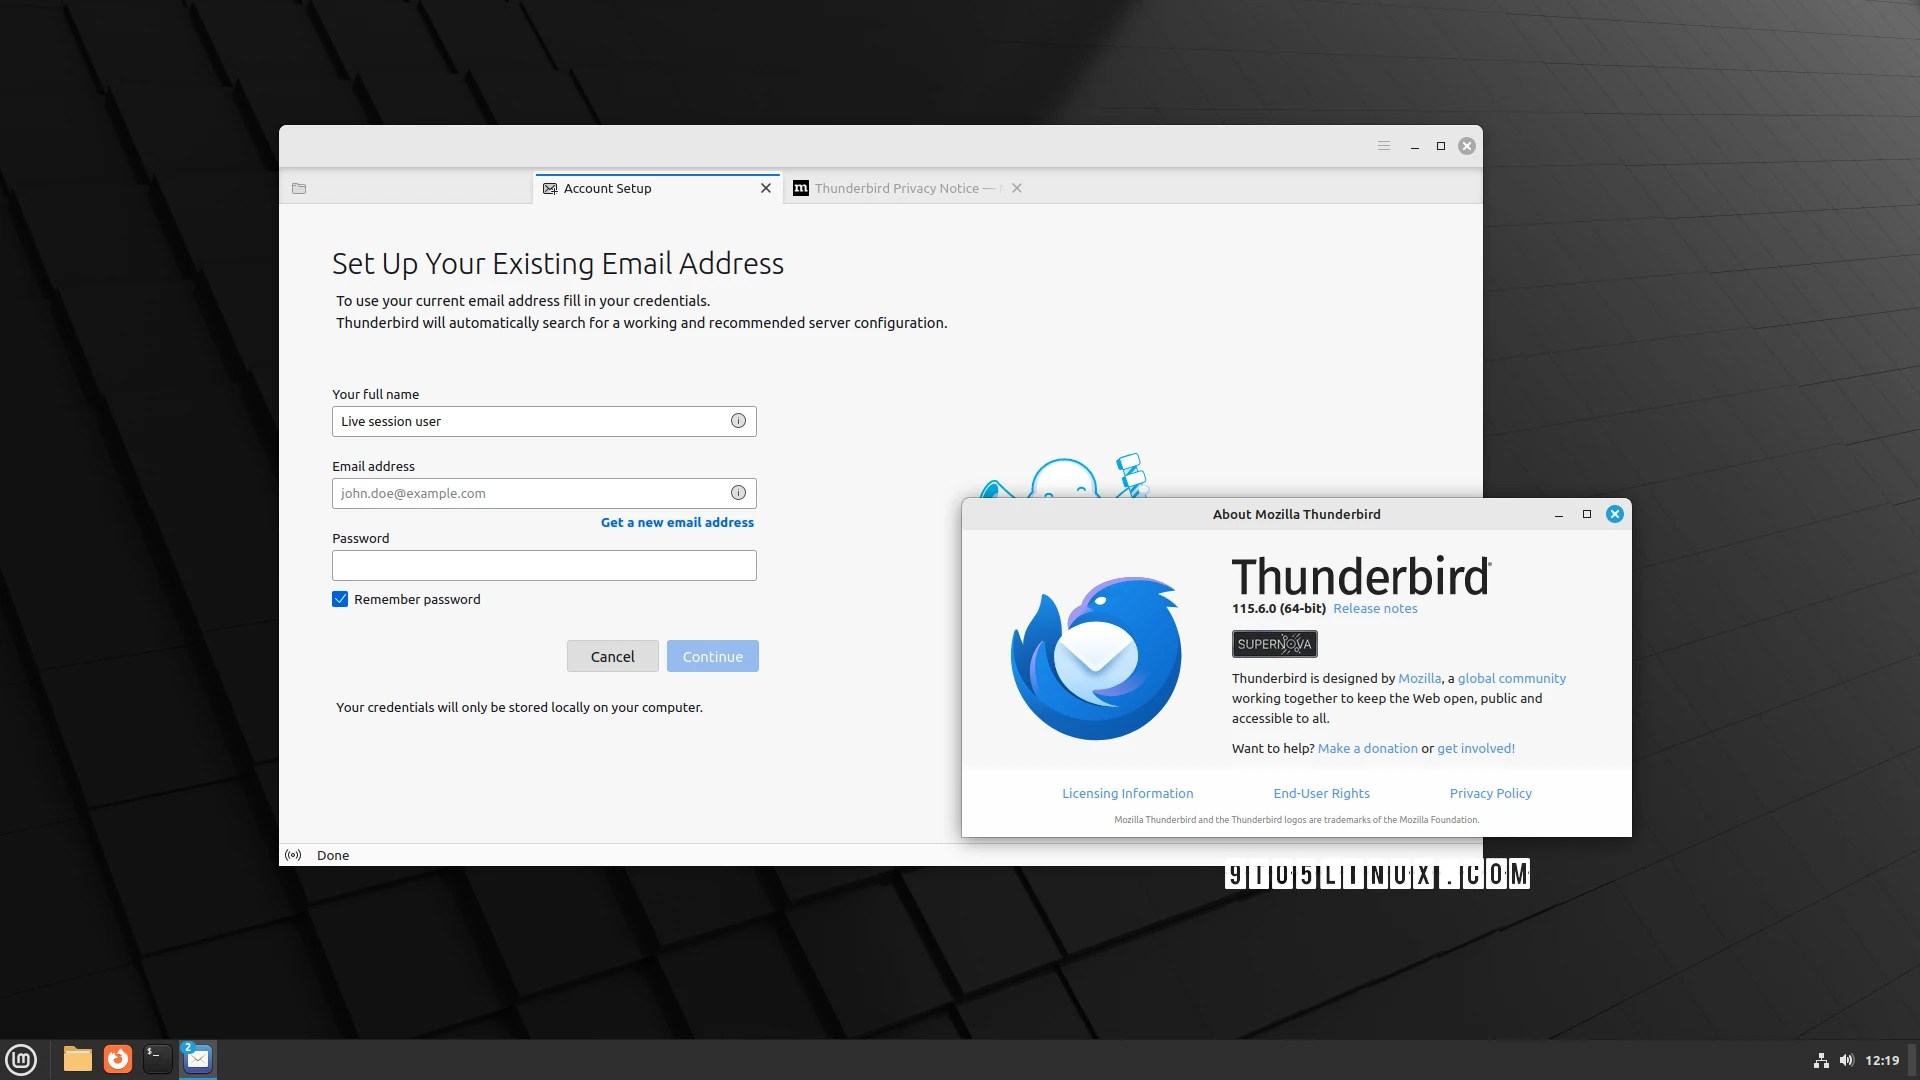Screen dimensions: 1920x1080
Task: Click the folder icon in the tab bar
Action: click(x=299, y=188)
